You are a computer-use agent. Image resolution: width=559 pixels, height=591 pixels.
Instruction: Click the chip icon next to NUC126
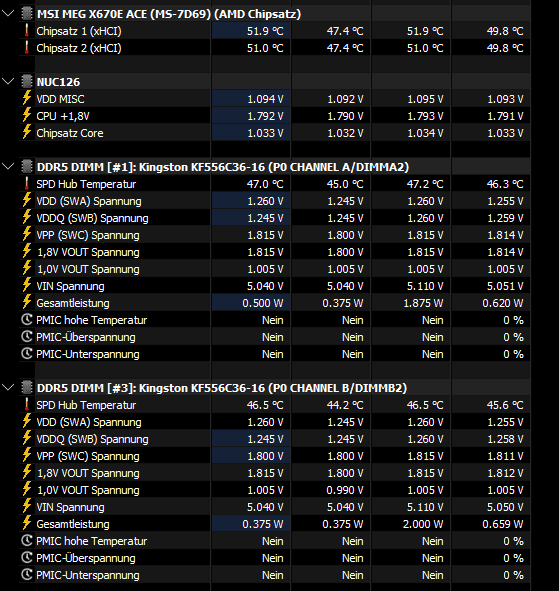[x=27, y=81]
